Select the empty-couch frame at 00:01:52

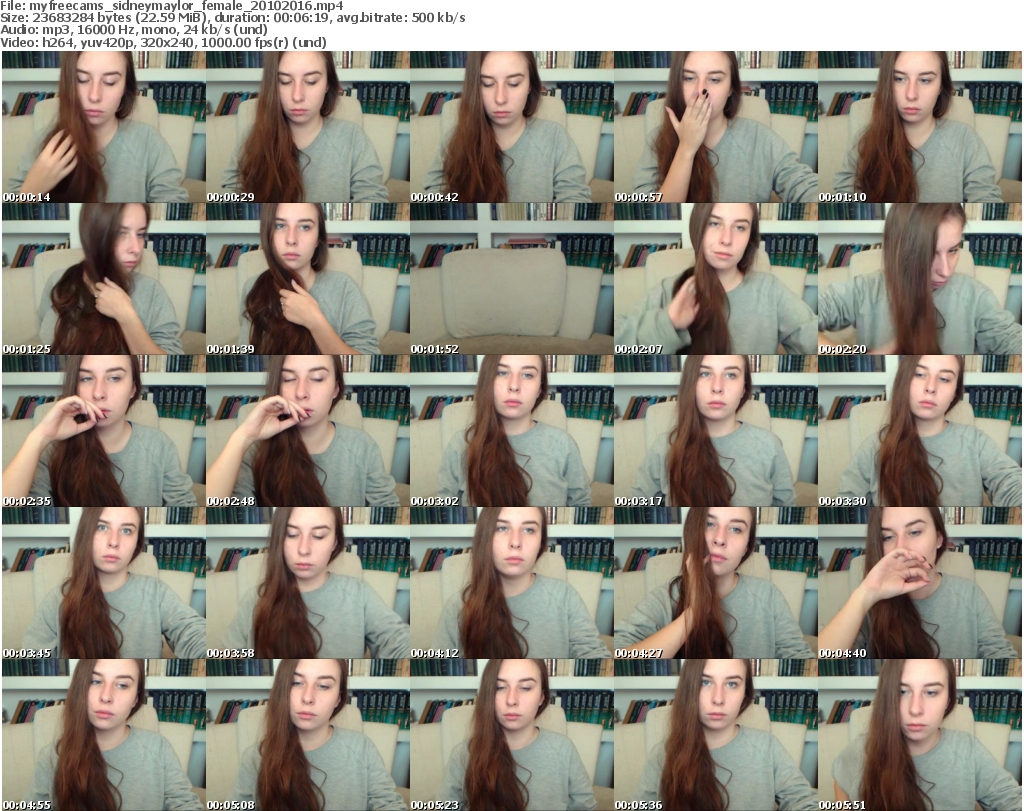511,279
